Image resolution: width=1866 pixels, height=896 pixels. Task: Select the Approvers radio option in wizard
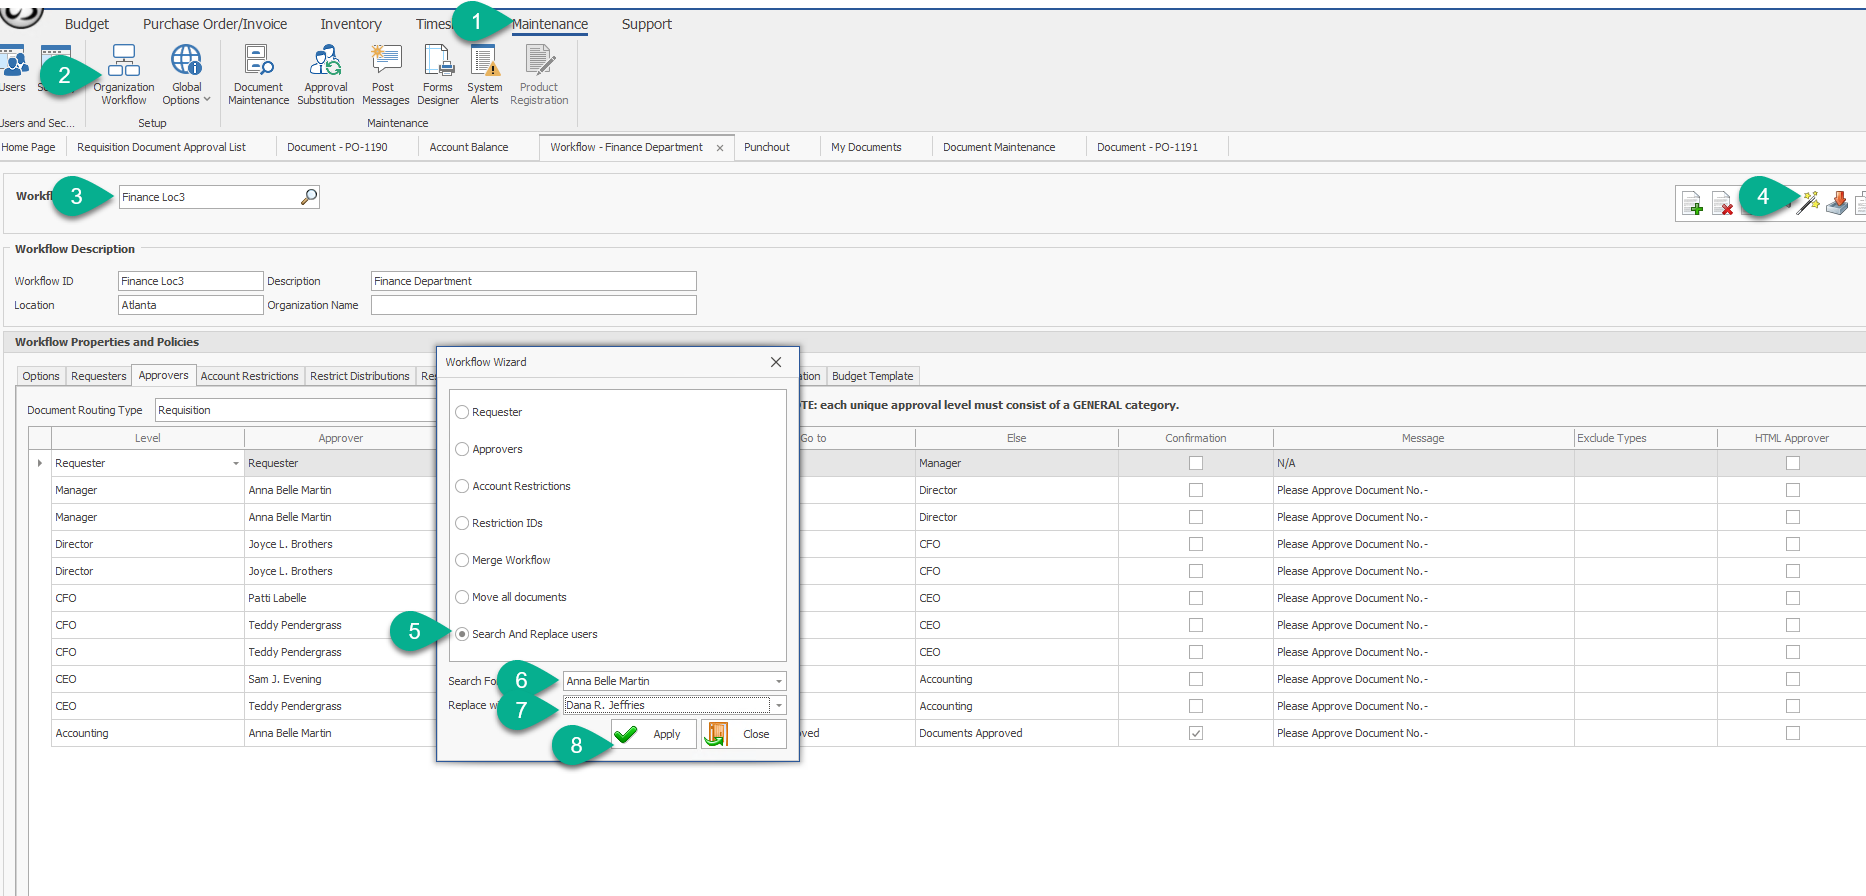coord(462,449)
